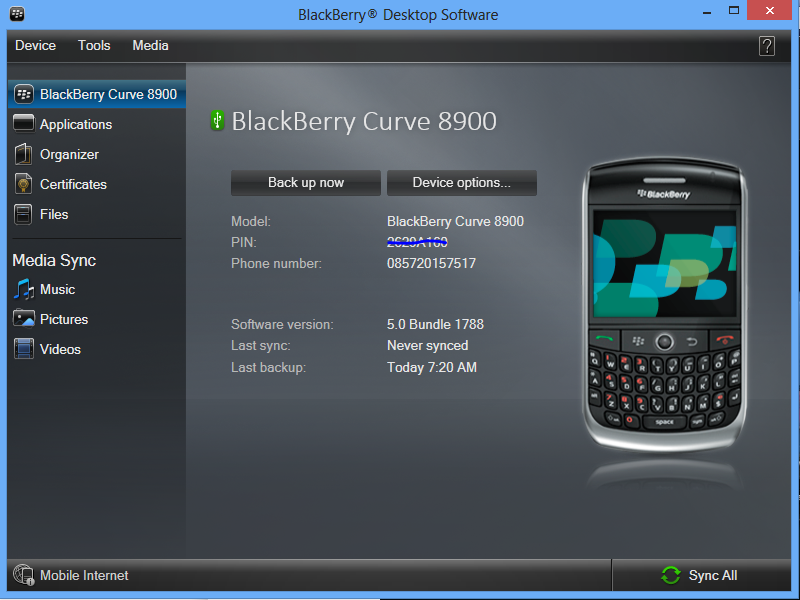Open the Applications section icon
This screenshot has width=800, height=600.
coord(24,124)
